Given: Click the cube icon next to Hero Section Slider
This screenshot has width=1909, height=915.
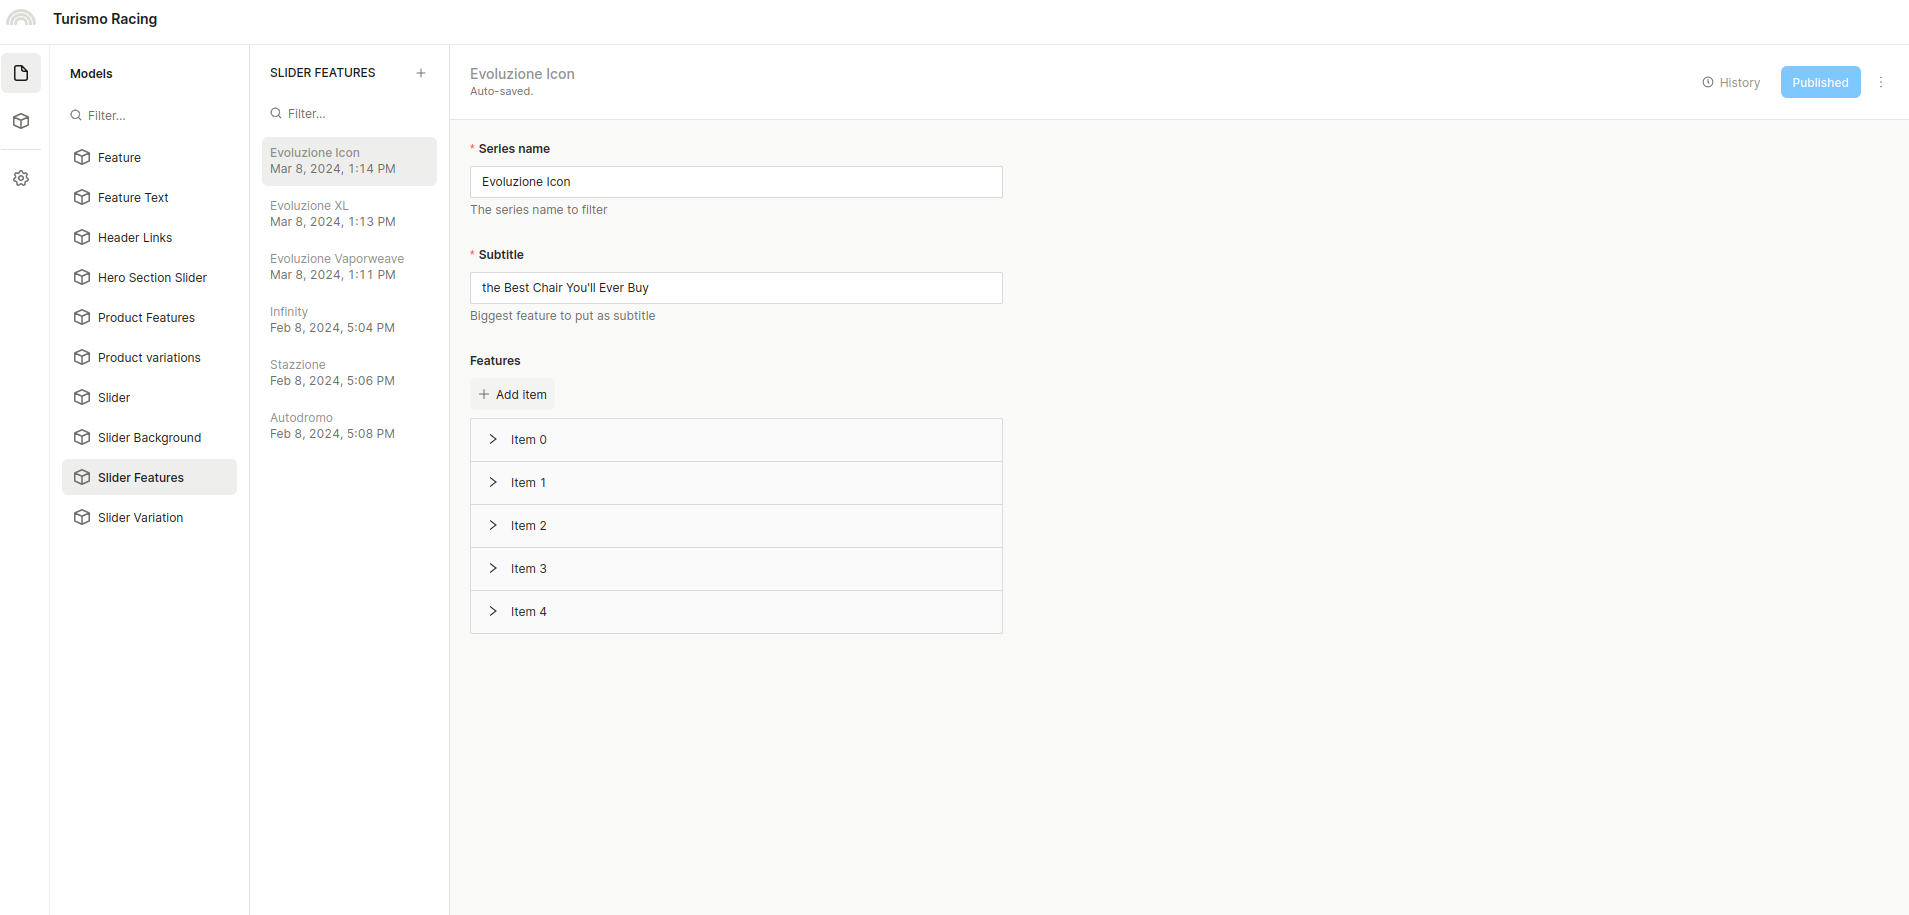Looking at the screenshot, I should (82, 277).
